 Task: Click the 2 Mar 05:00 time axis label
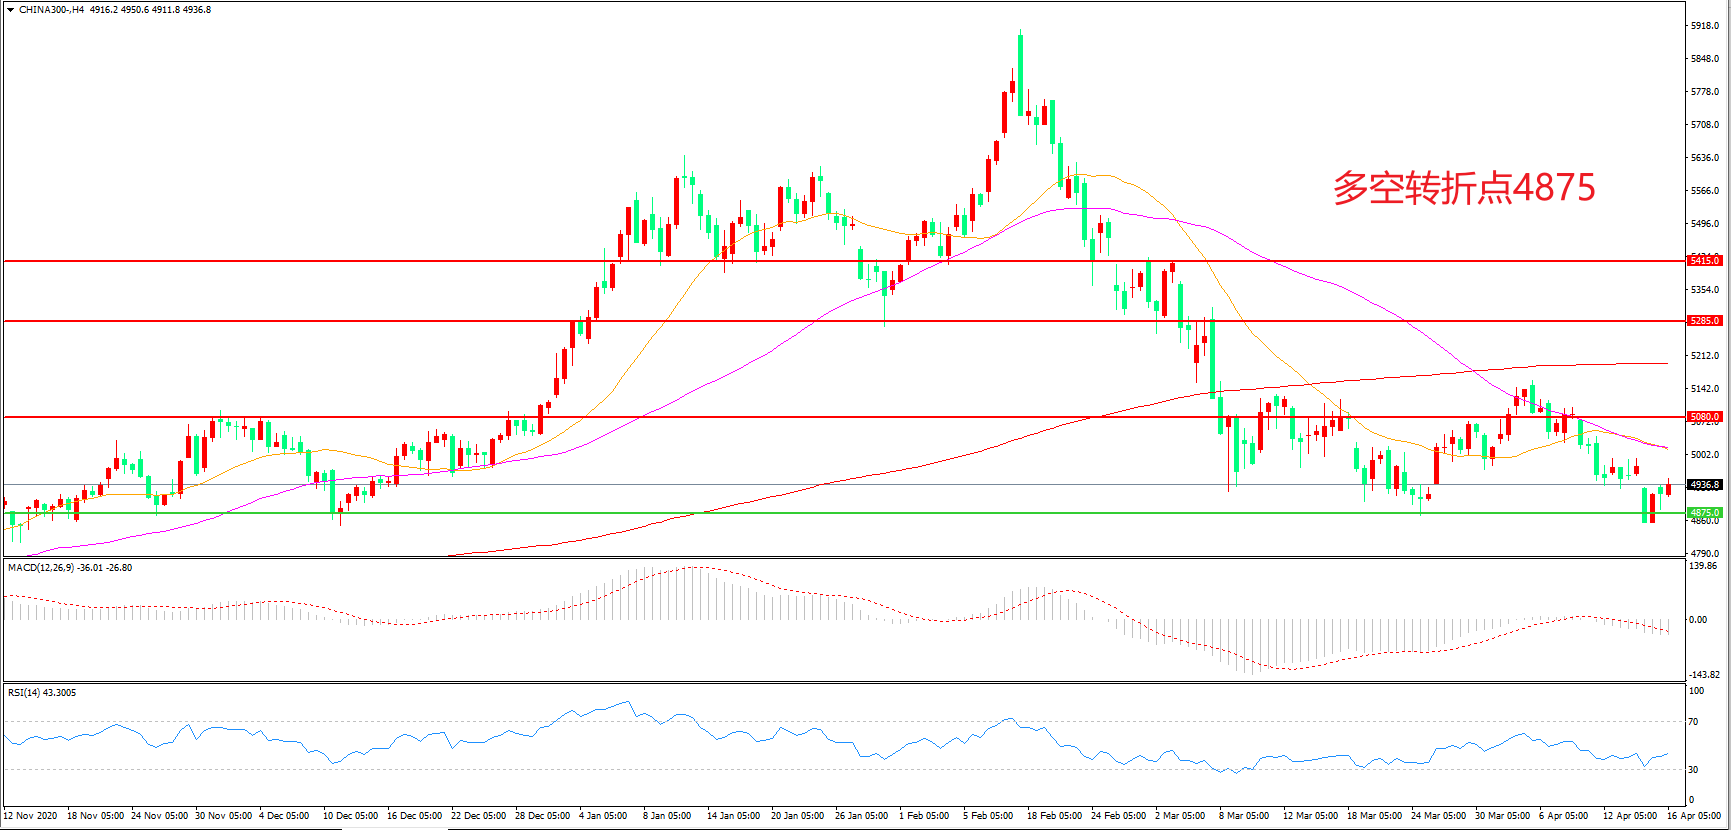point(1179,816)
